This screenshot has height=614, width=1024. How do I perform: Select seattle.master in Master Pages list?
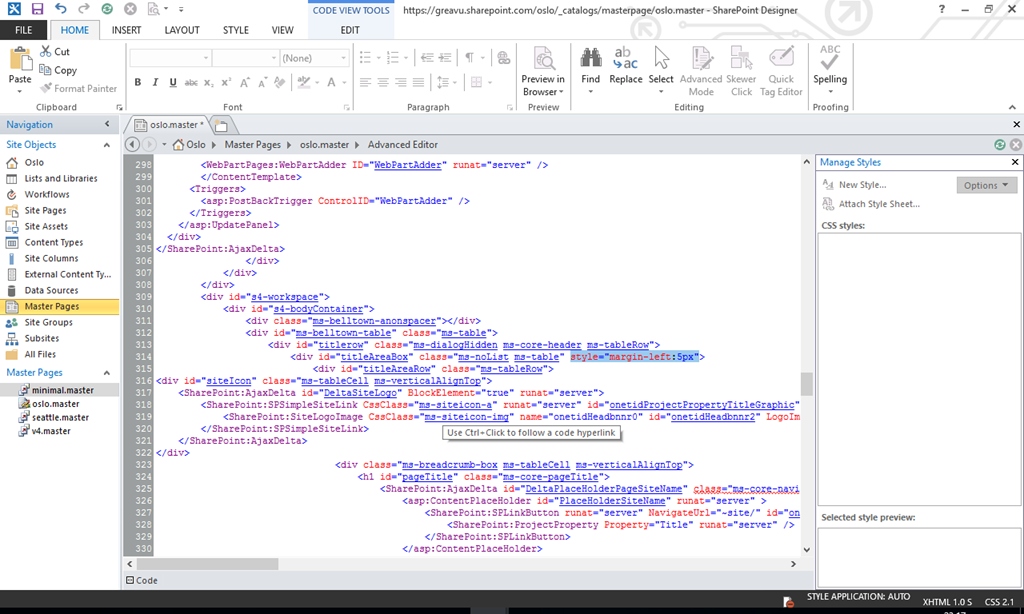pyautogui.click(x=60, y=418)
